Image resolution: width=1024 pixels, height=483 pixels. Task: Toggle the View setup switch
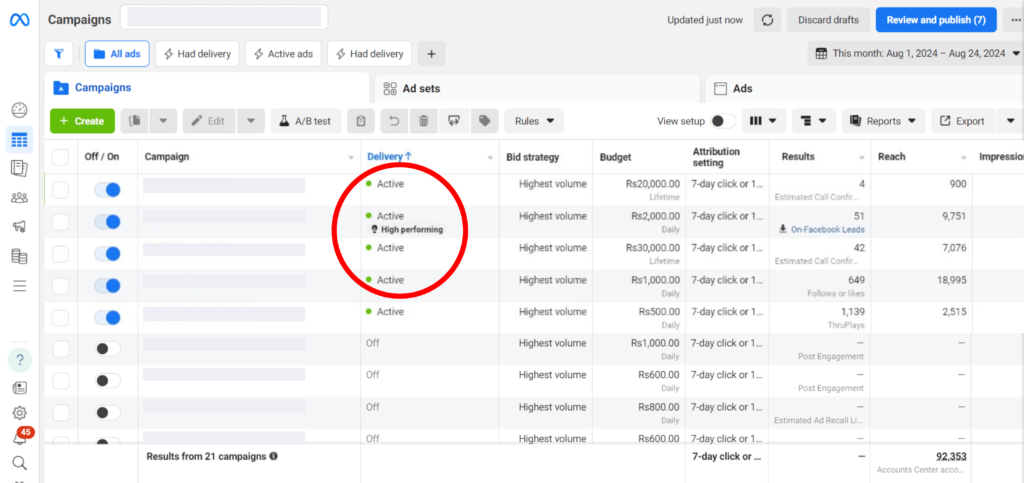point(723,121)
